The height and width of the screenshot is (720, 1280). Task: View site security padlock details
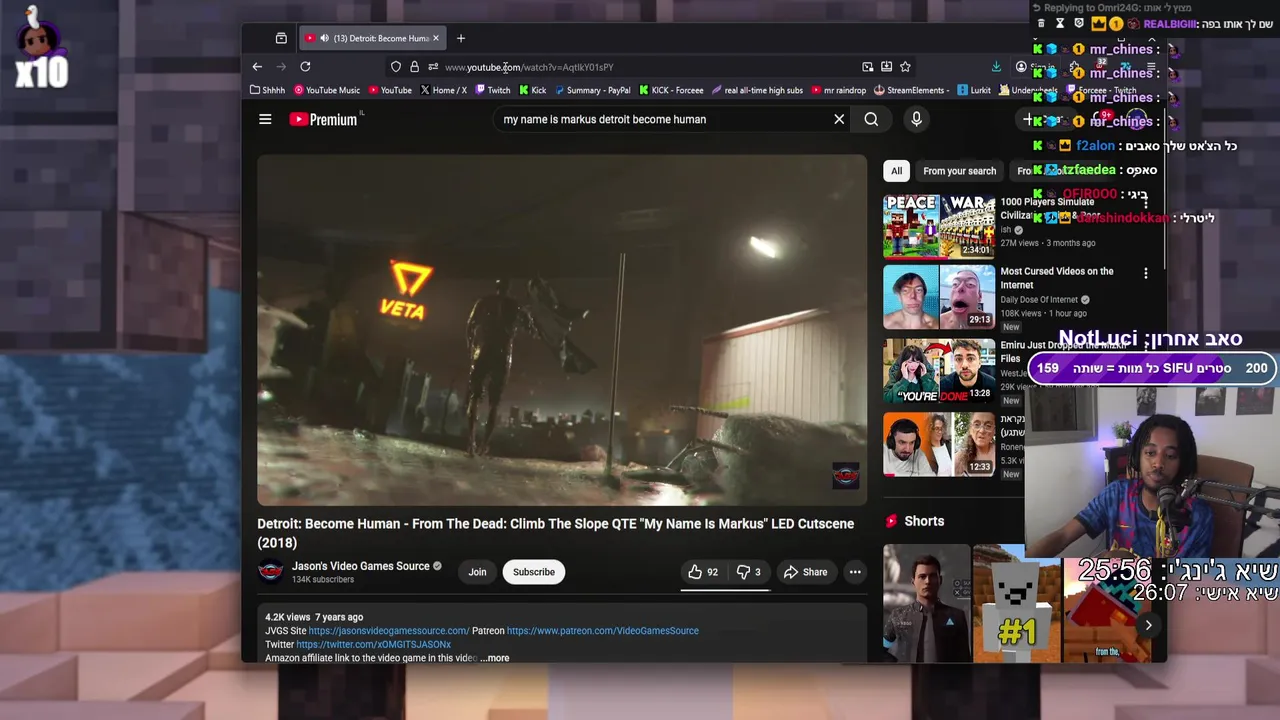click(414, 67)
